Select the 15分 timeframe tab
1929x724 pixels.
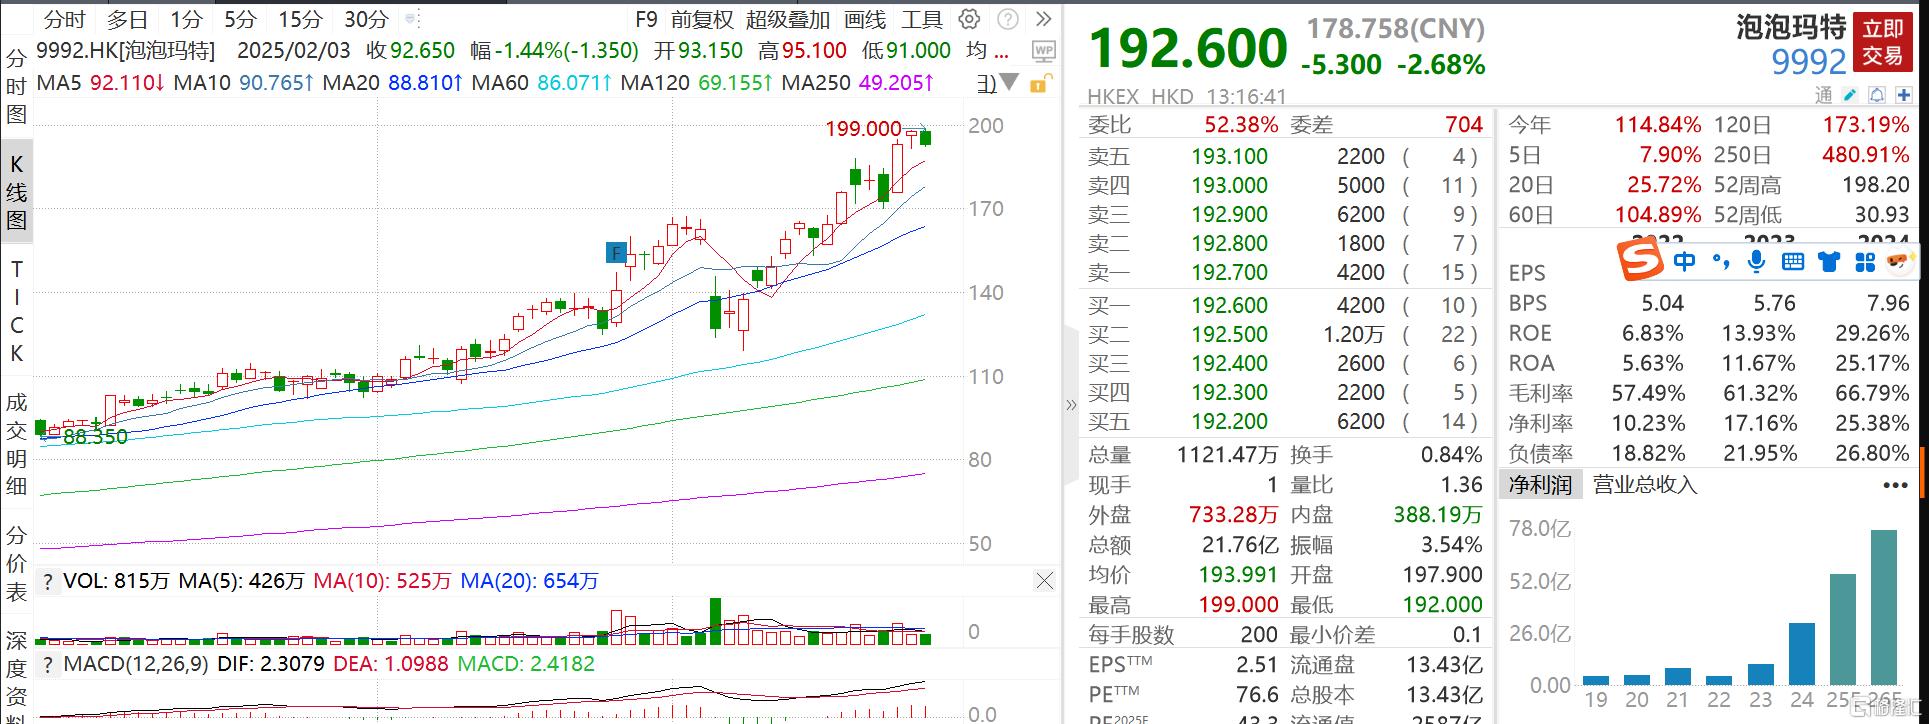click(x=300, y=19)
